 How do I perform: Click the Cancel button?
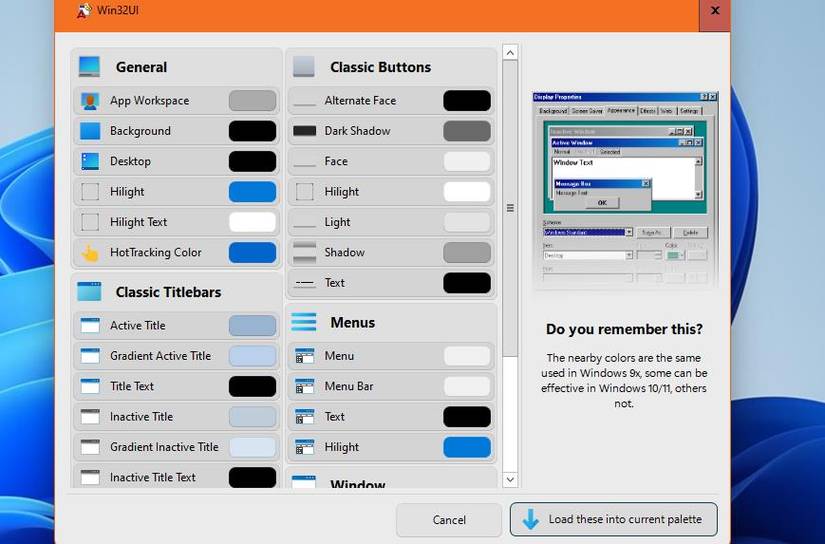pos(449,520)
